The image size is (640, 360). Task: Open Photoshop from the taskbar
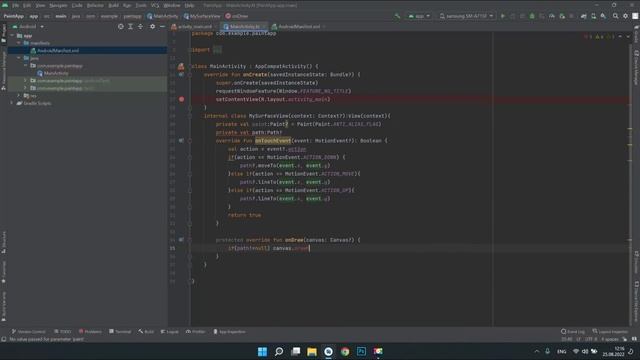pos(361,351)
